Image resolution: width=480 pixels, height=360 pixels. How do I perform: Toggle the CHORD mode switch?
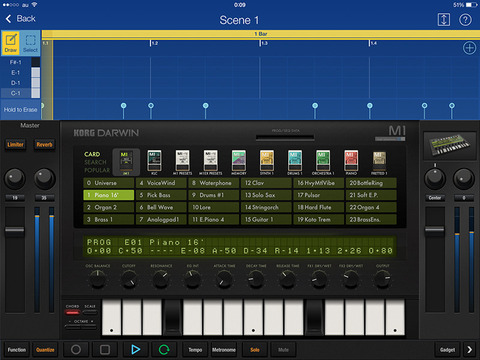(x=72, y=312)
